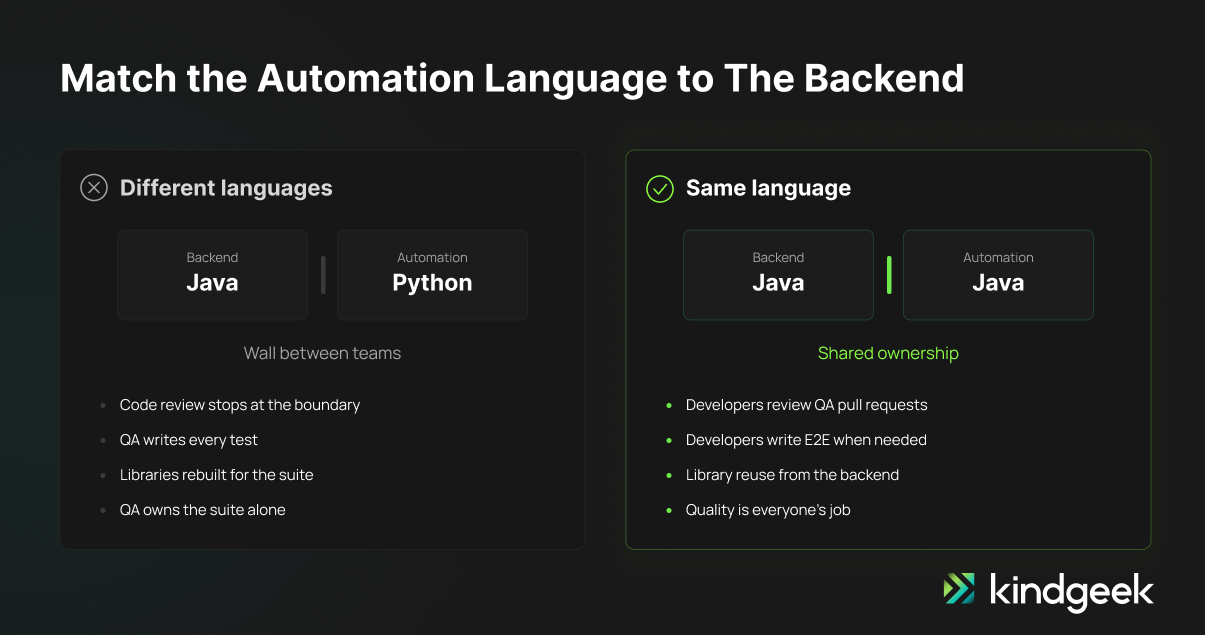
Task: Click the green bullet before Library reuse
Action: click(x=669, y=476)
